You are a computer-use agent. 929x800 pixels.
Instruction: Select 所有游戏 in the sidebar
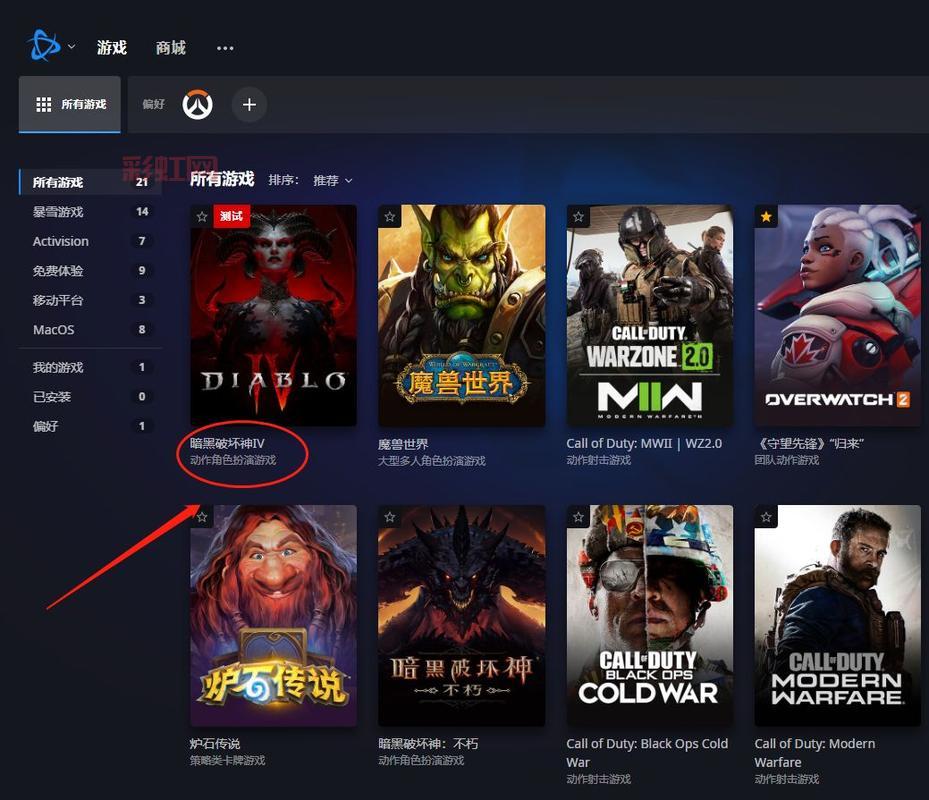coord(91,182)
